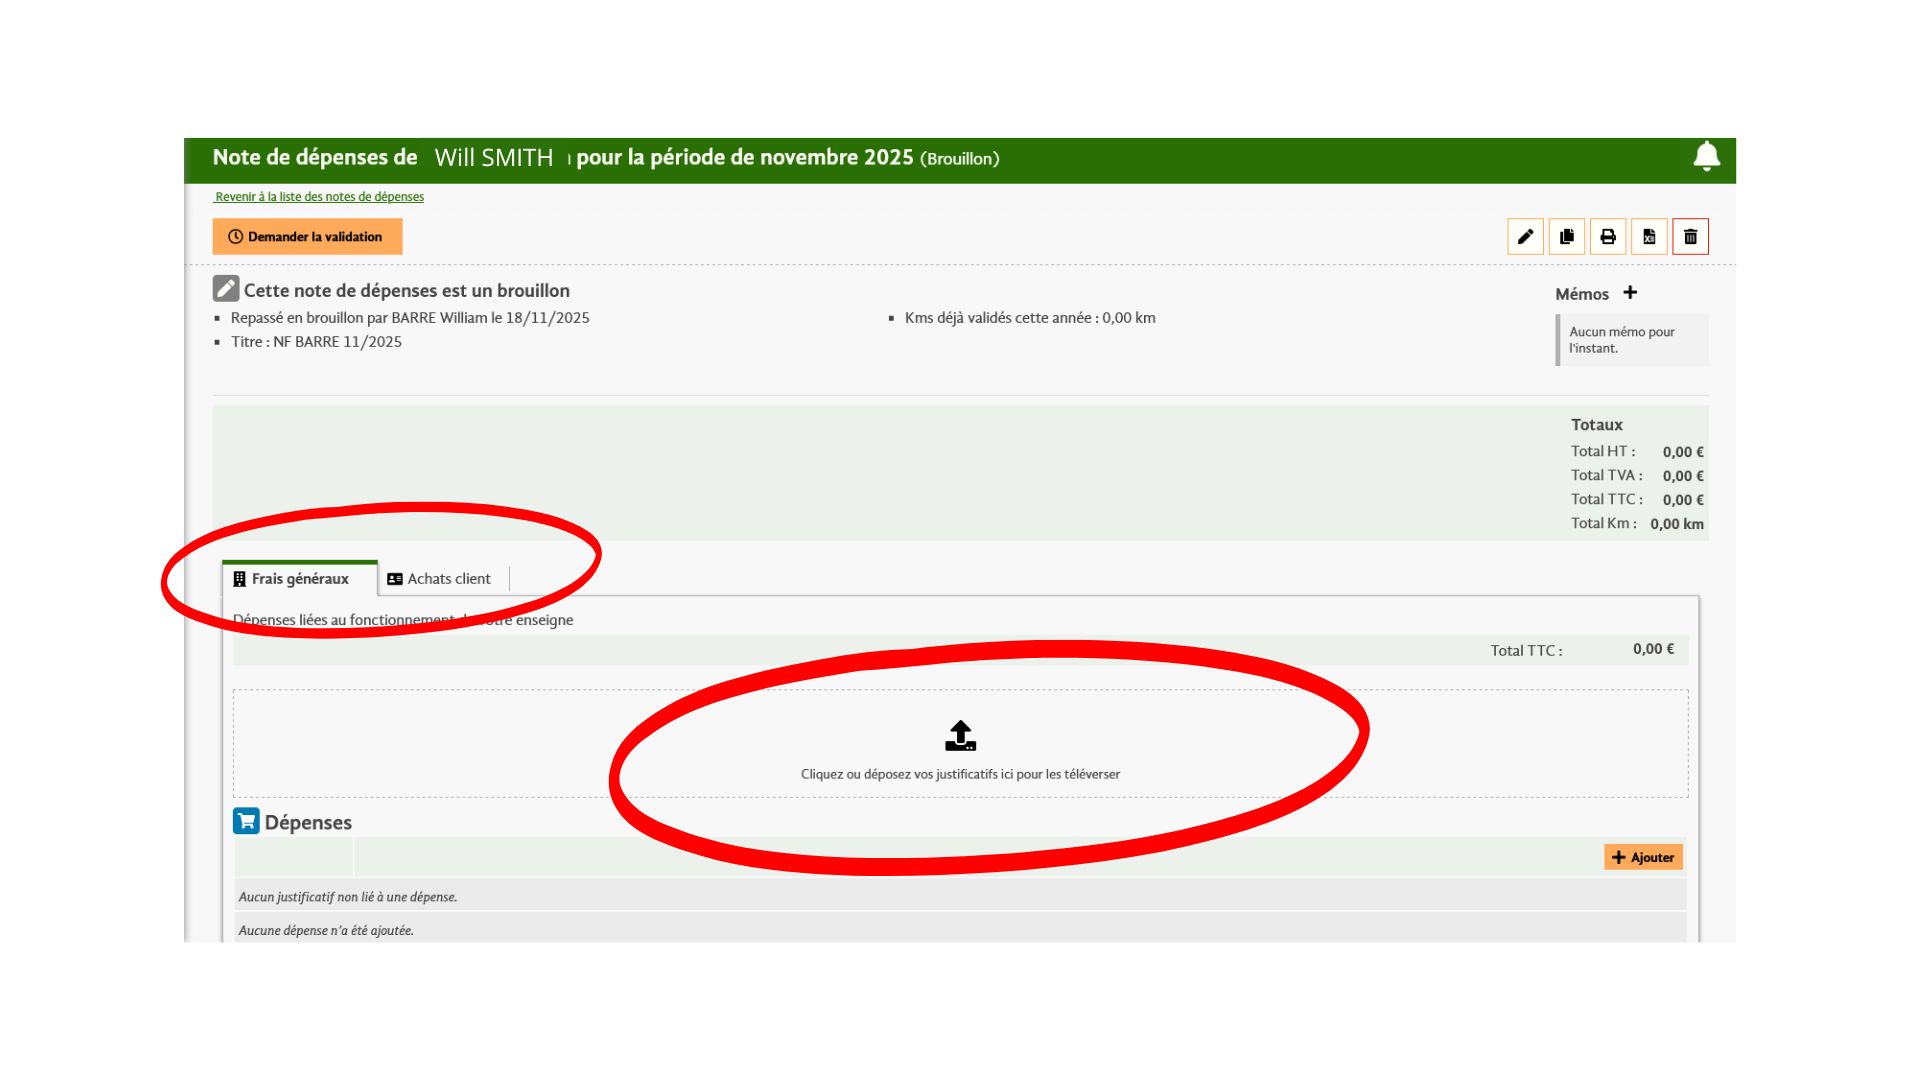Image resolution: width=1920 pixels, height=1080 pixels.
Task: Switch to the Achats client tab
Action: click(x=439, y=579)
